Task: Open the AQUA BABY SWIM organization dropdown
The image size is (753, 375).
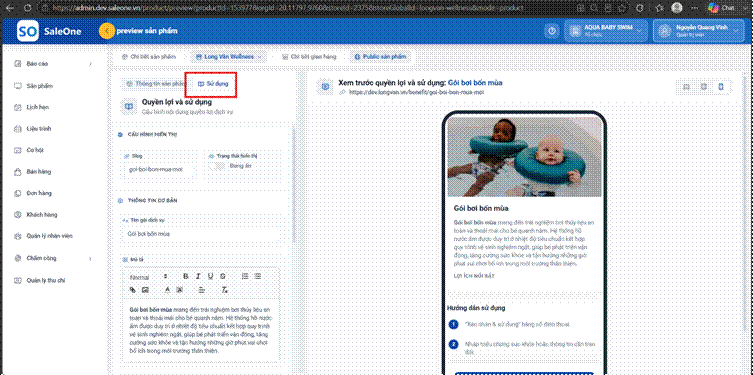Action: tap(607, 31)
